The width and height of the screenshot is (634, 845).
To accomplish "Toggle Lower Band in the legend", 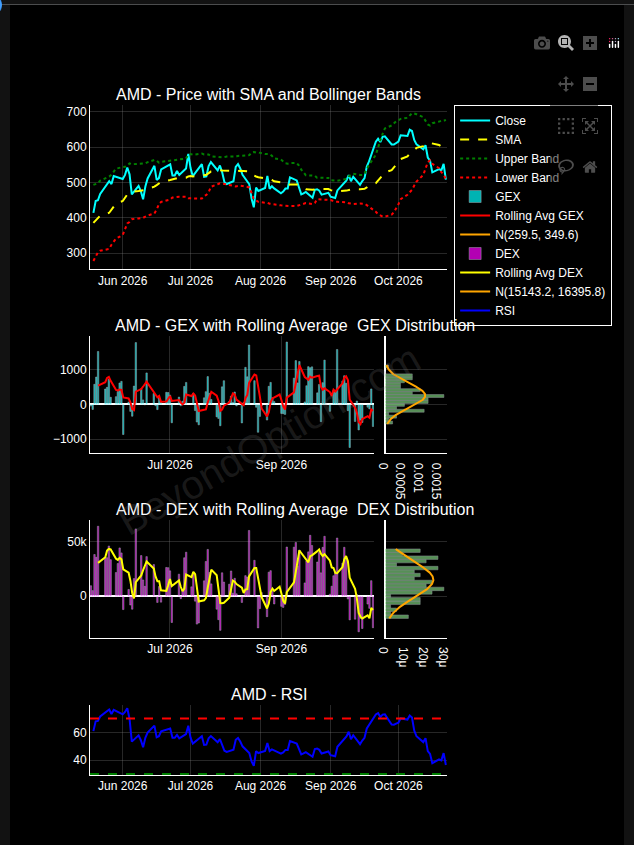I will tap(527, 178).
